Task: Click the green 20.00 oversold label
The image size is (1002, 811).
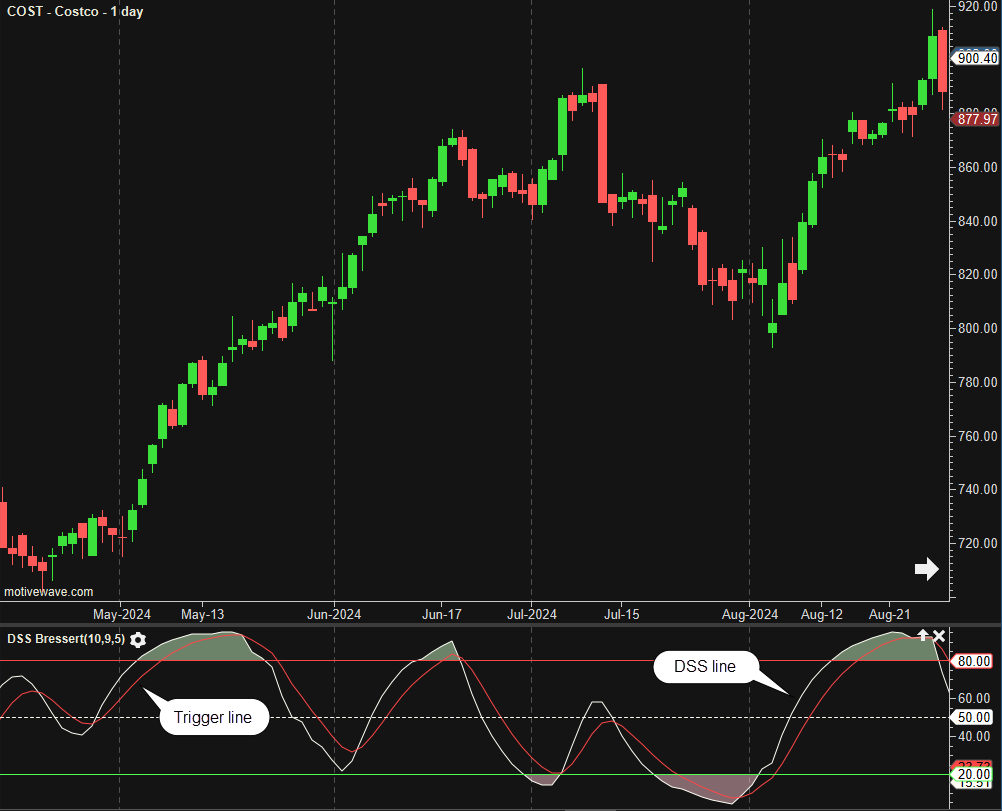Action: (x=973, y=775)
